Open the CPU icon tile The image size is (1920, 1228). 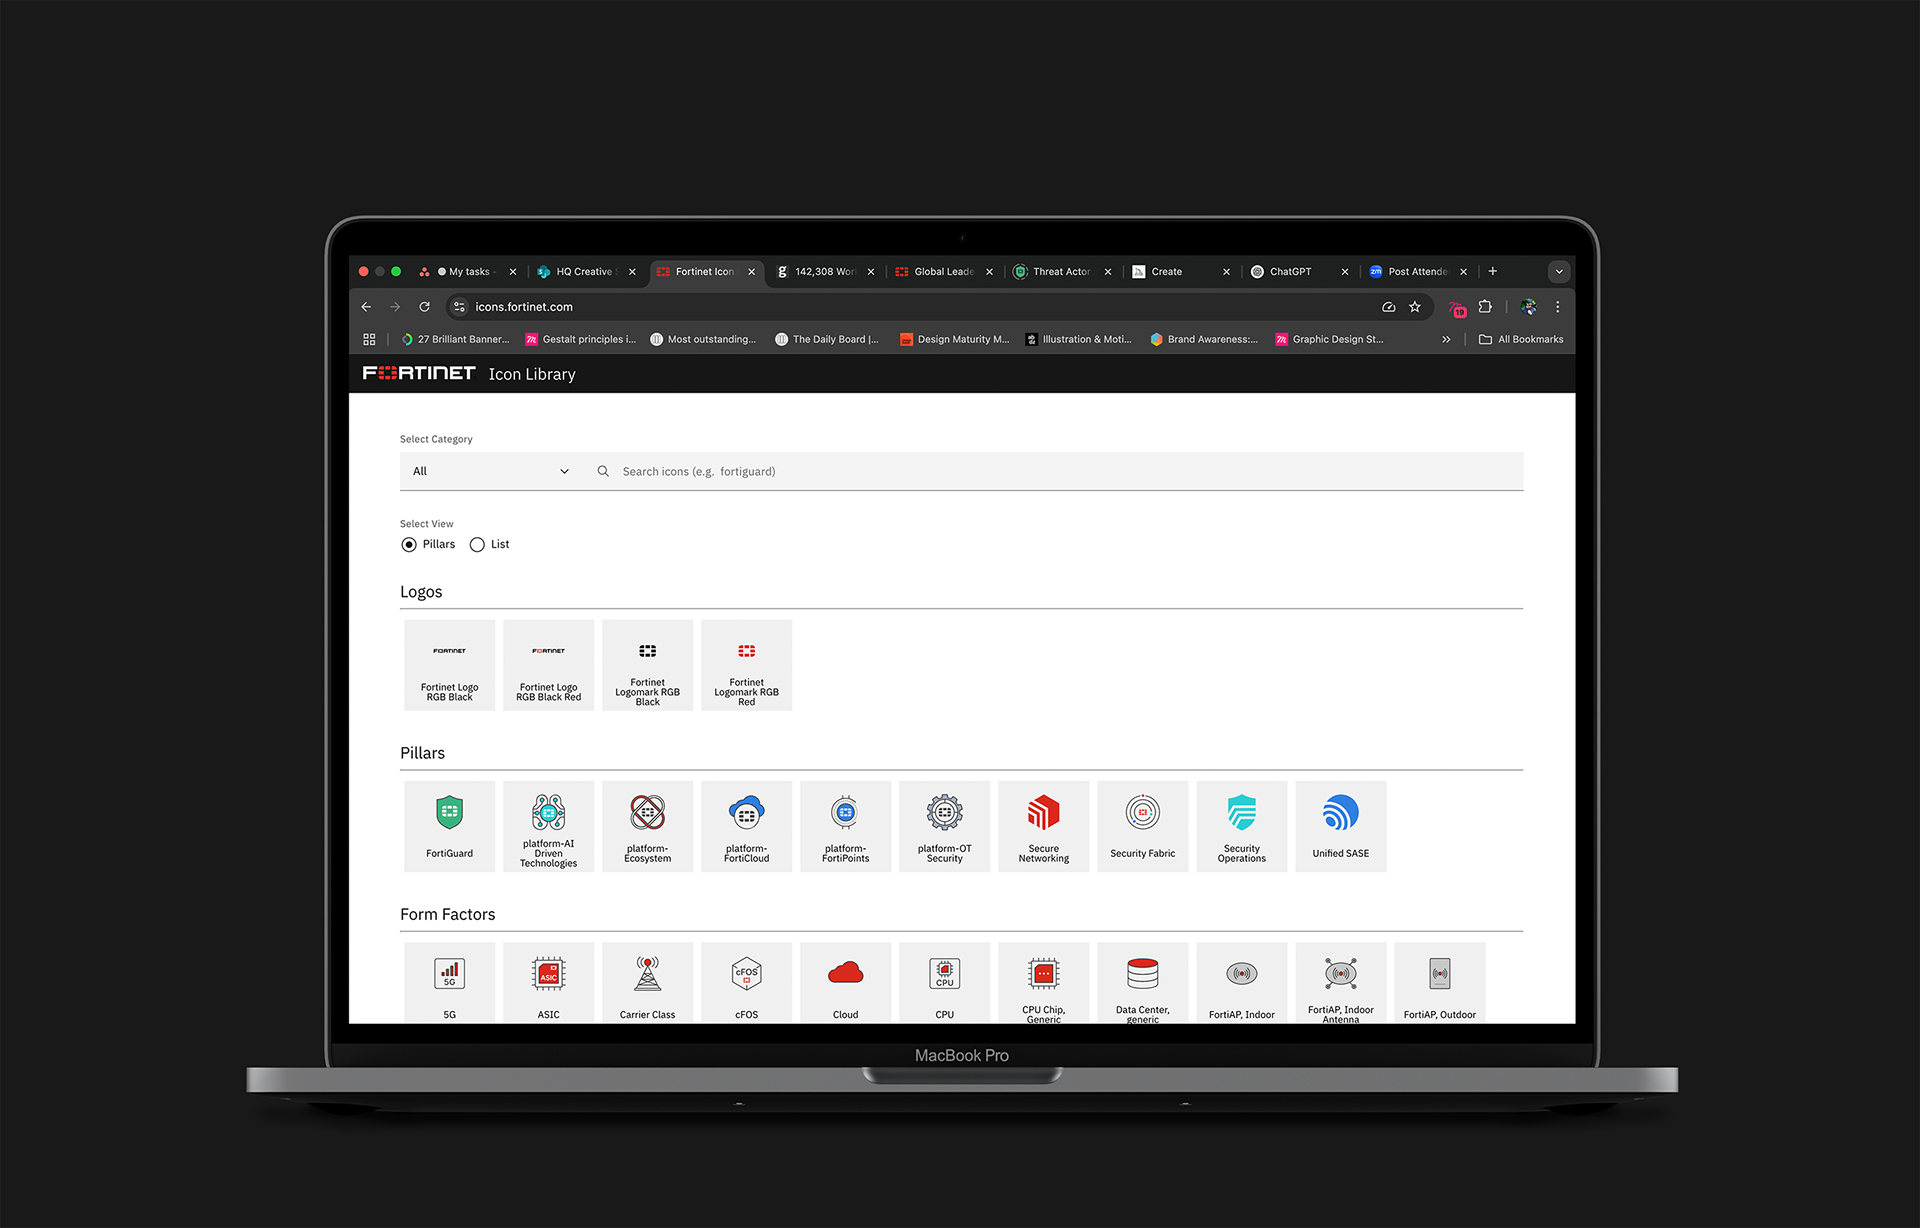click(944, 982)
